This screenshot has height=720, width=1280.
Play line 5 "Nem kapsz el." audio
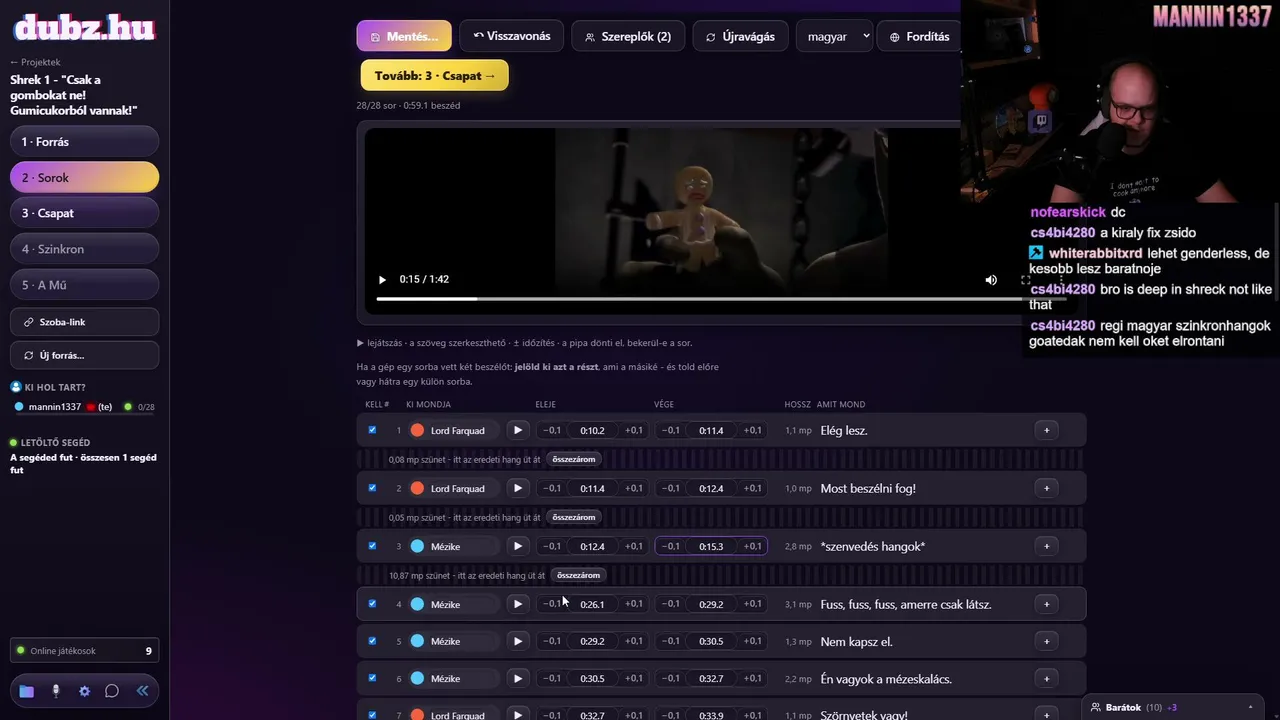click(x=517, y=641)
